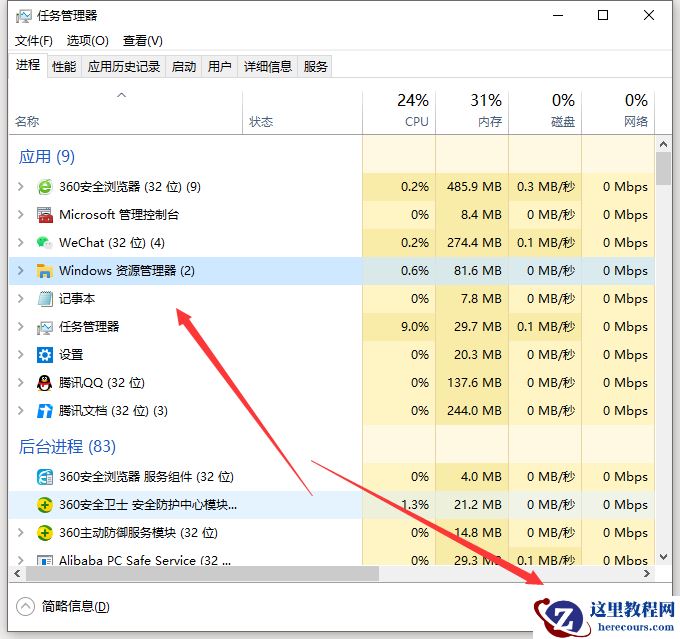Open the 查看(V) menu
680x639 pixels.
[143, 41]
